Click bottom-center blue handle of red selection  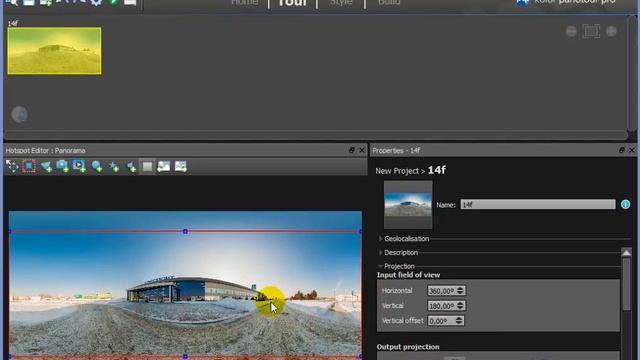click(x=185, y=357)
